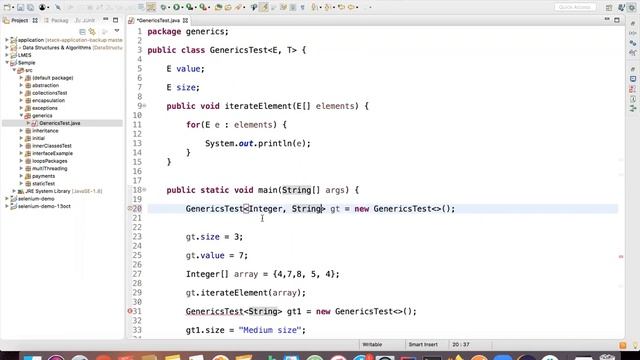Toggle Link with Editor in Project Explorer

pos(93,31)
